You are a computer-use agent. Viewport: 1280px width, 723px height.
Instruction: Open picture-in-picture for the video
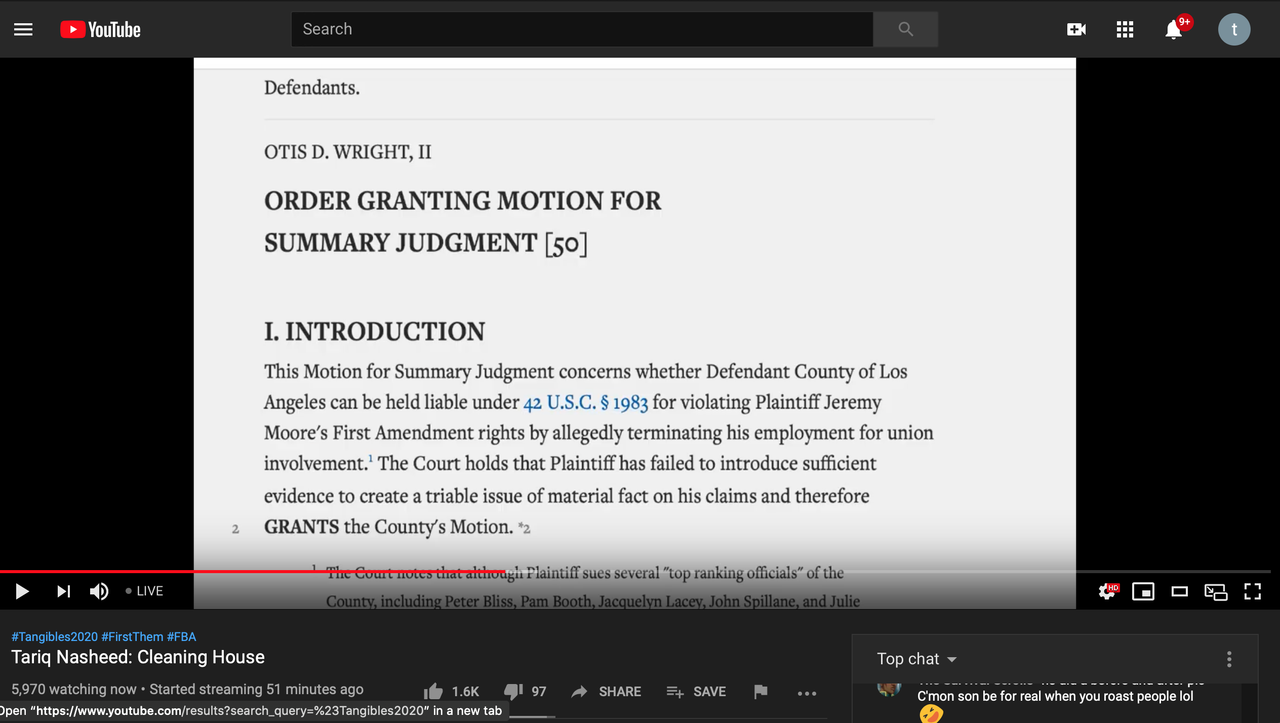point(1216,591)
